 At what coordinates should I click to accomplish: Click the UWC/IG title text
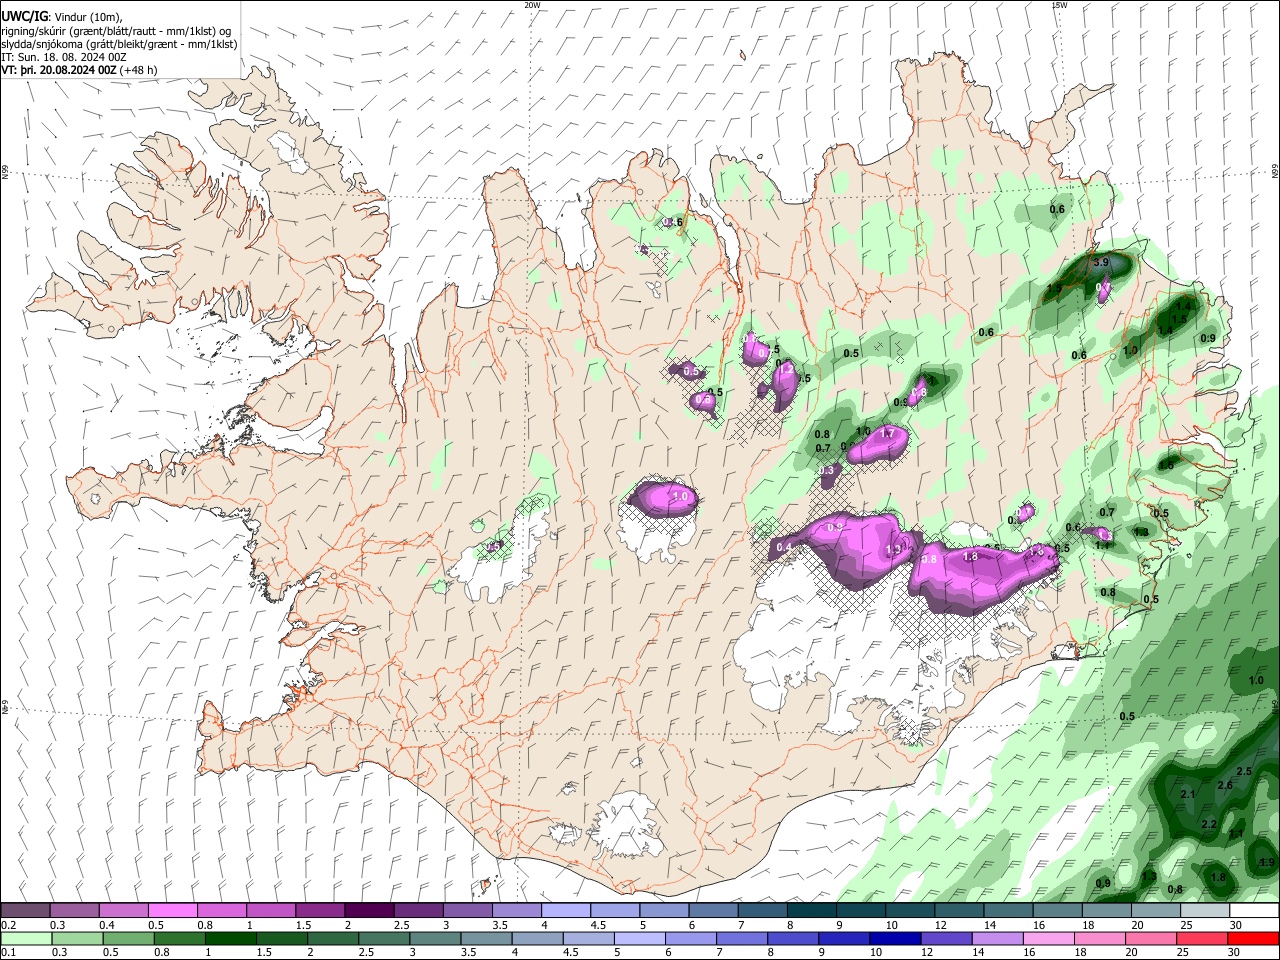point(25,16)
